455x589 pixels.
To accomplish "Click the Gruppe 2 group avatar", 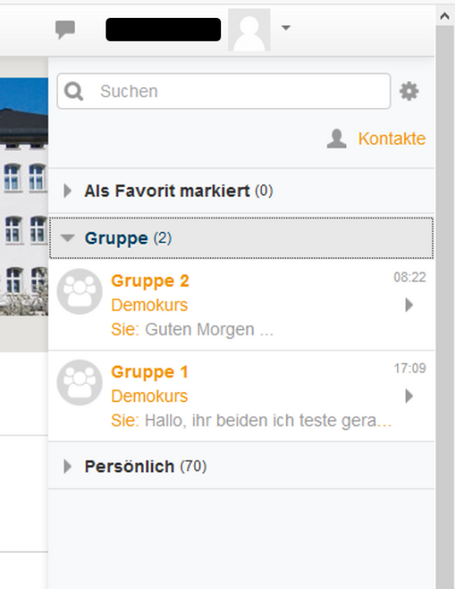I will 80,291.
